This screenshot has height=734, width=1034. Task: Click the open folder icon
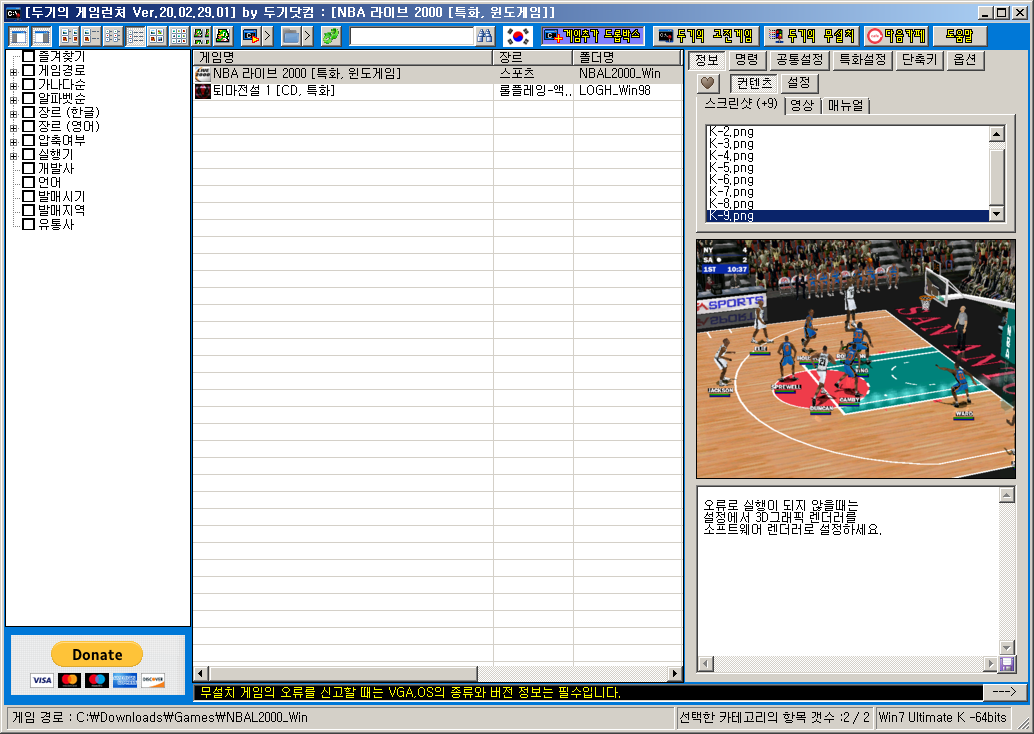(291, 36)
